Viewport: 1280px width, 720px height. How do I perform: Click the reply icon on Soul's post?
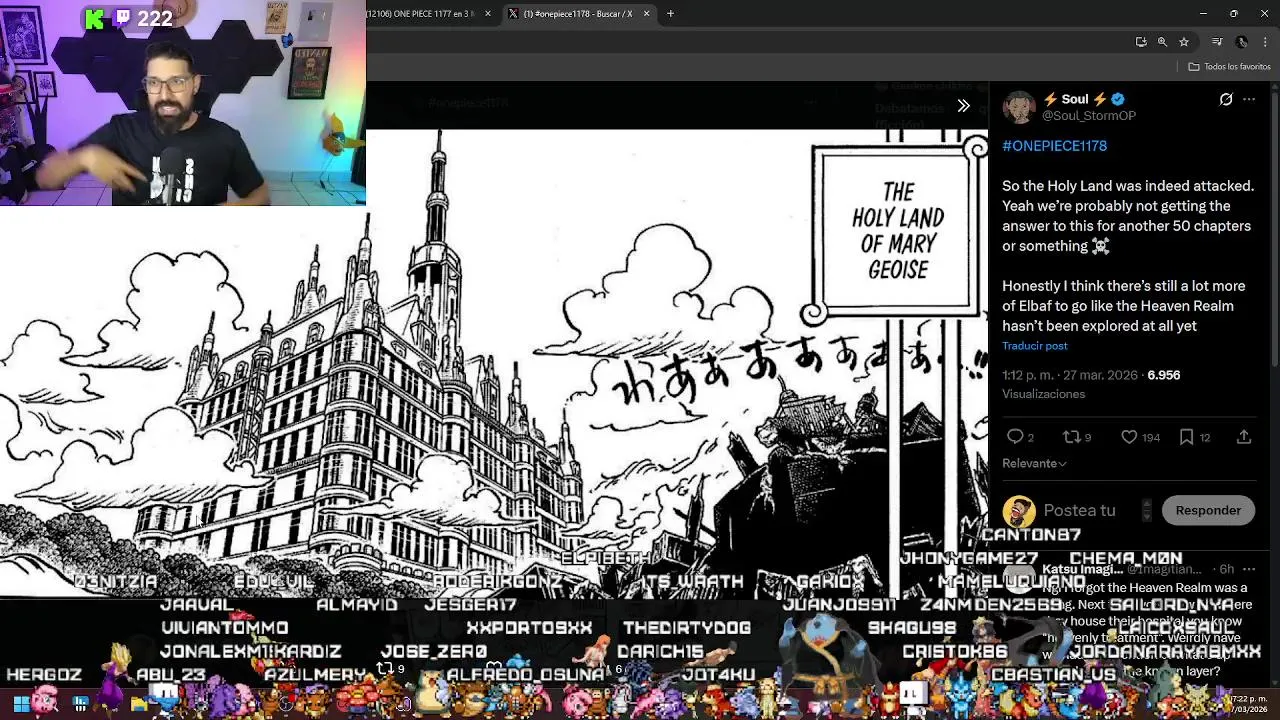pyautogui.click(x=1015, y=437)
